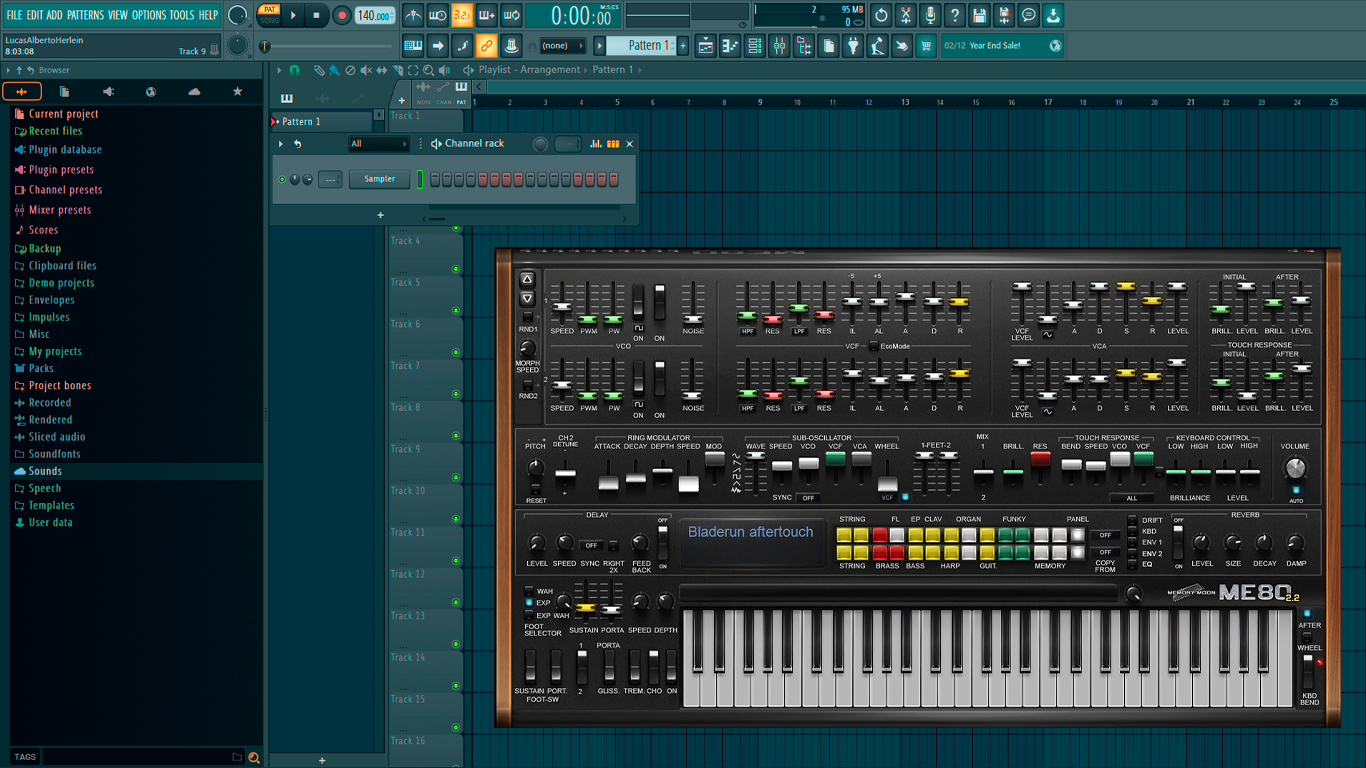Click the ME80 VOLUME knob
Viewport: 1366px width, 768px height.
point(1295,468)
